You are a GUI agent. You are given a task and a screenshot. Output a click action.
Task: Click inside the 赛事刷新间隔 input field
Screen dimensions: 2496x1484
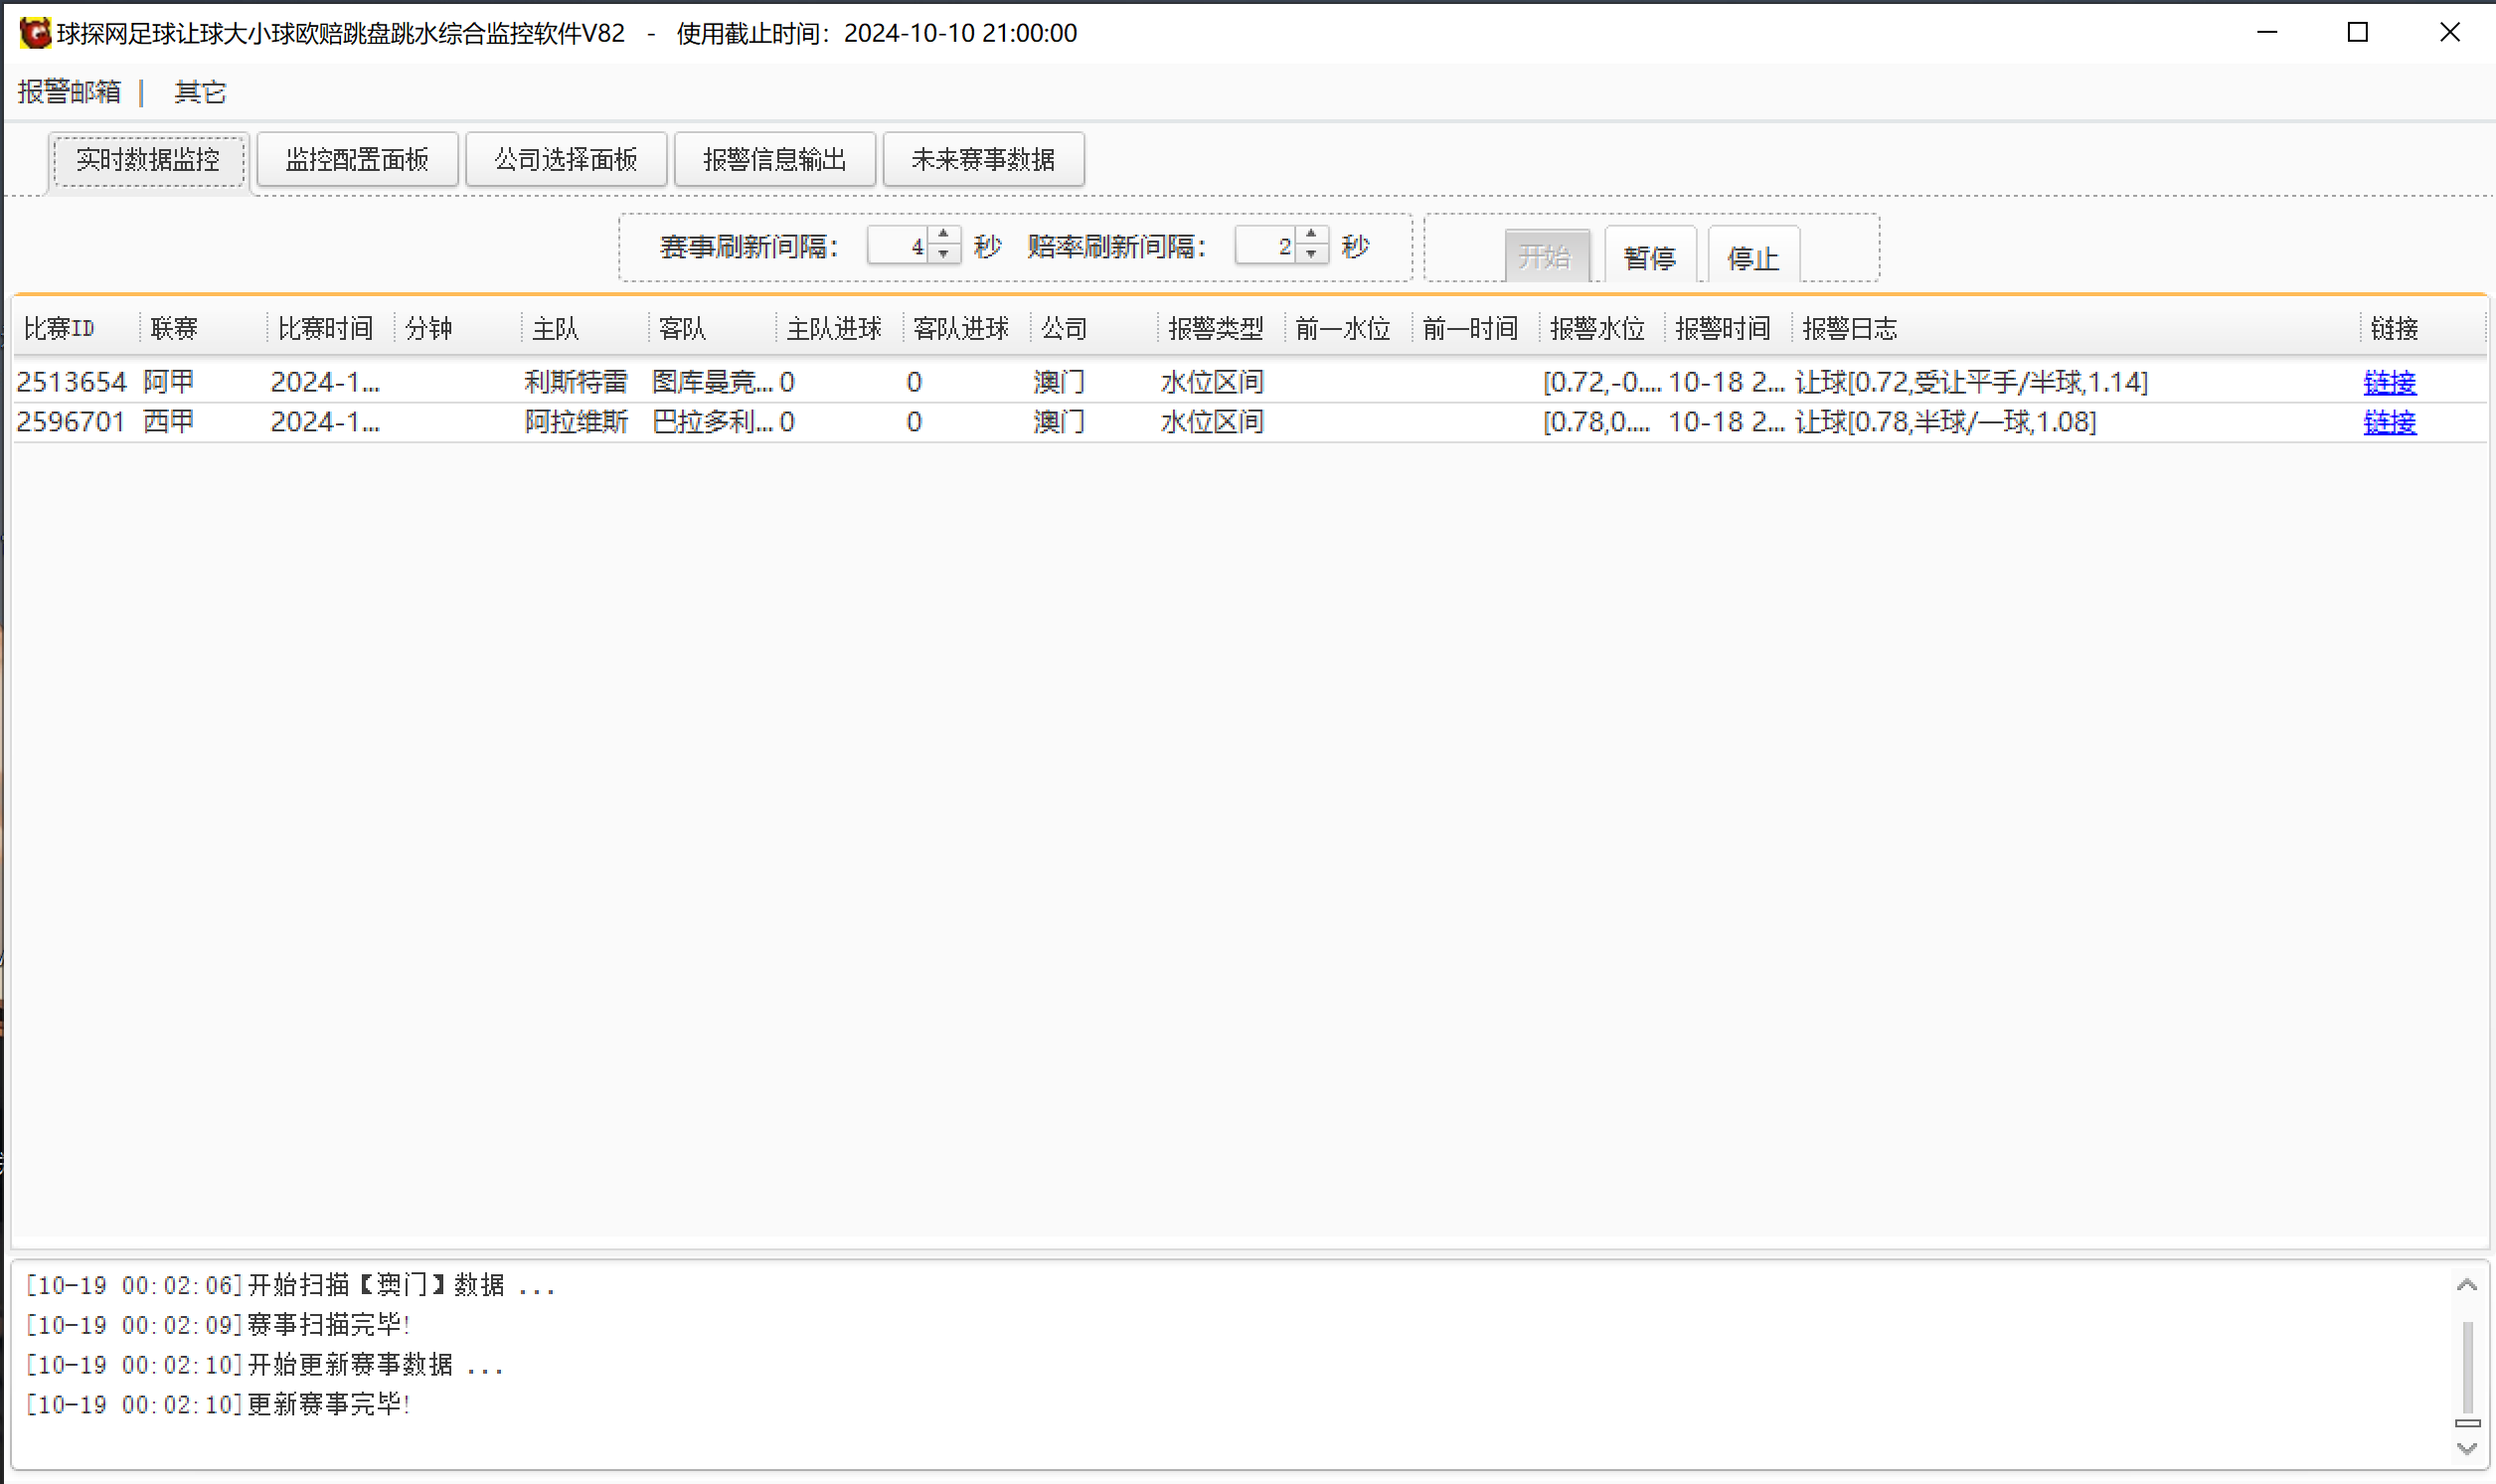tap(900, 246)
